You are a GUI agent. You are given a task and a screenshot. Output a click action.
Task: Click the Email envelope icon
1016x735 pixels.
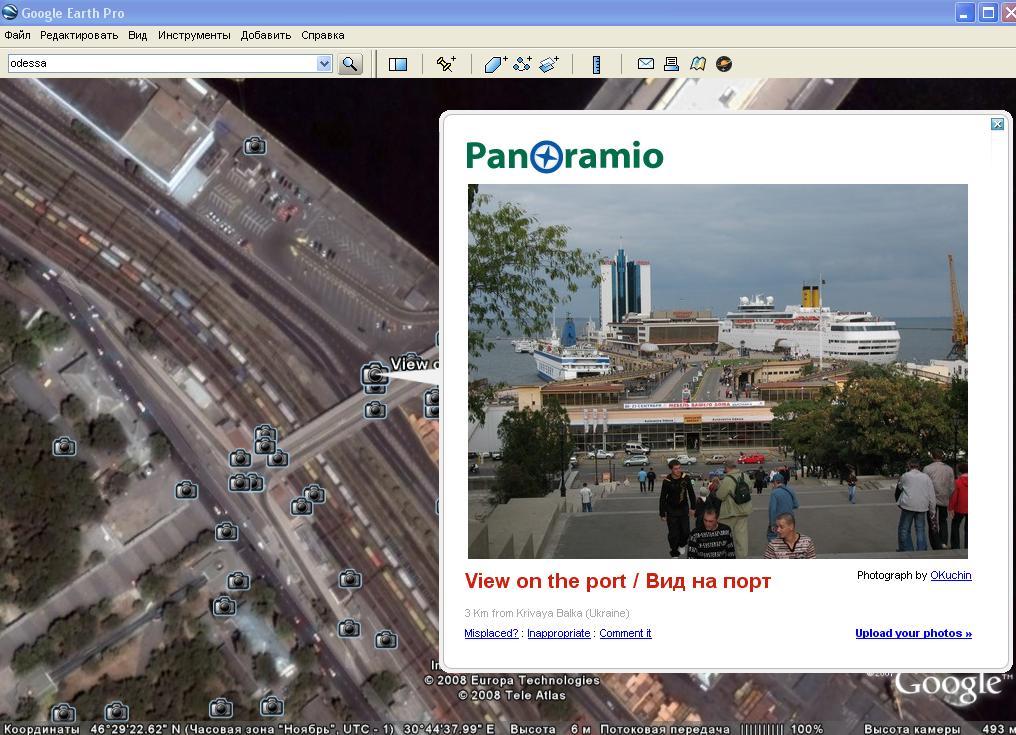646,64
